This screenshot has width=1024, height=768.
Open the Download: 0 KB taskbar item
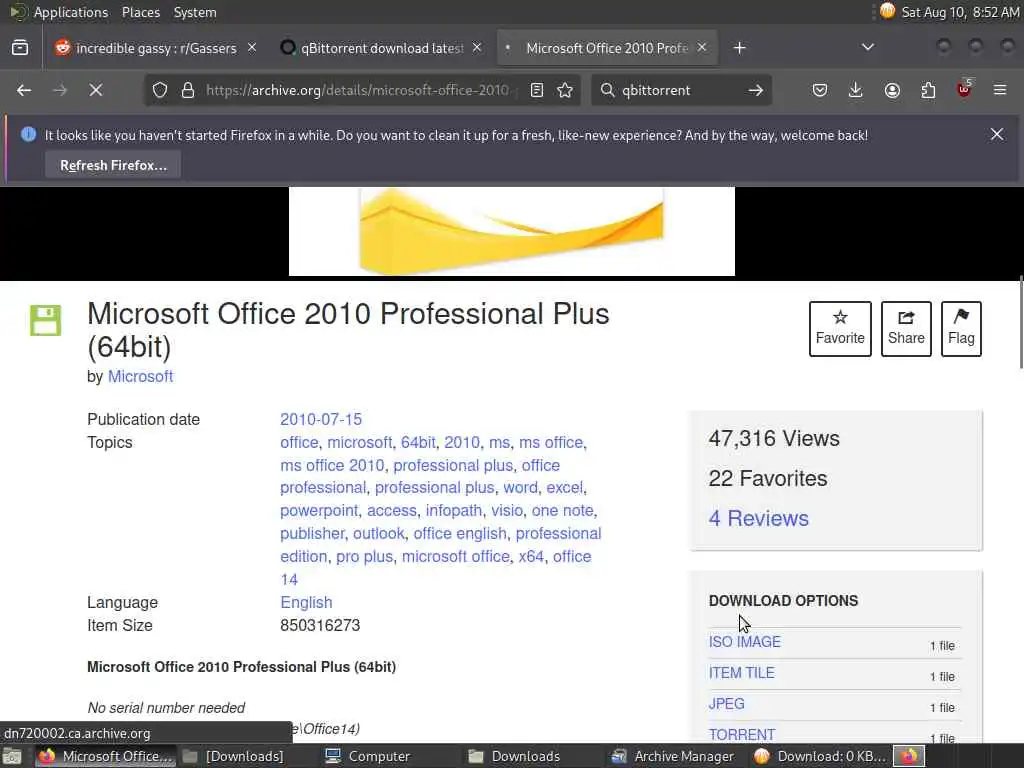click(820, 756)
